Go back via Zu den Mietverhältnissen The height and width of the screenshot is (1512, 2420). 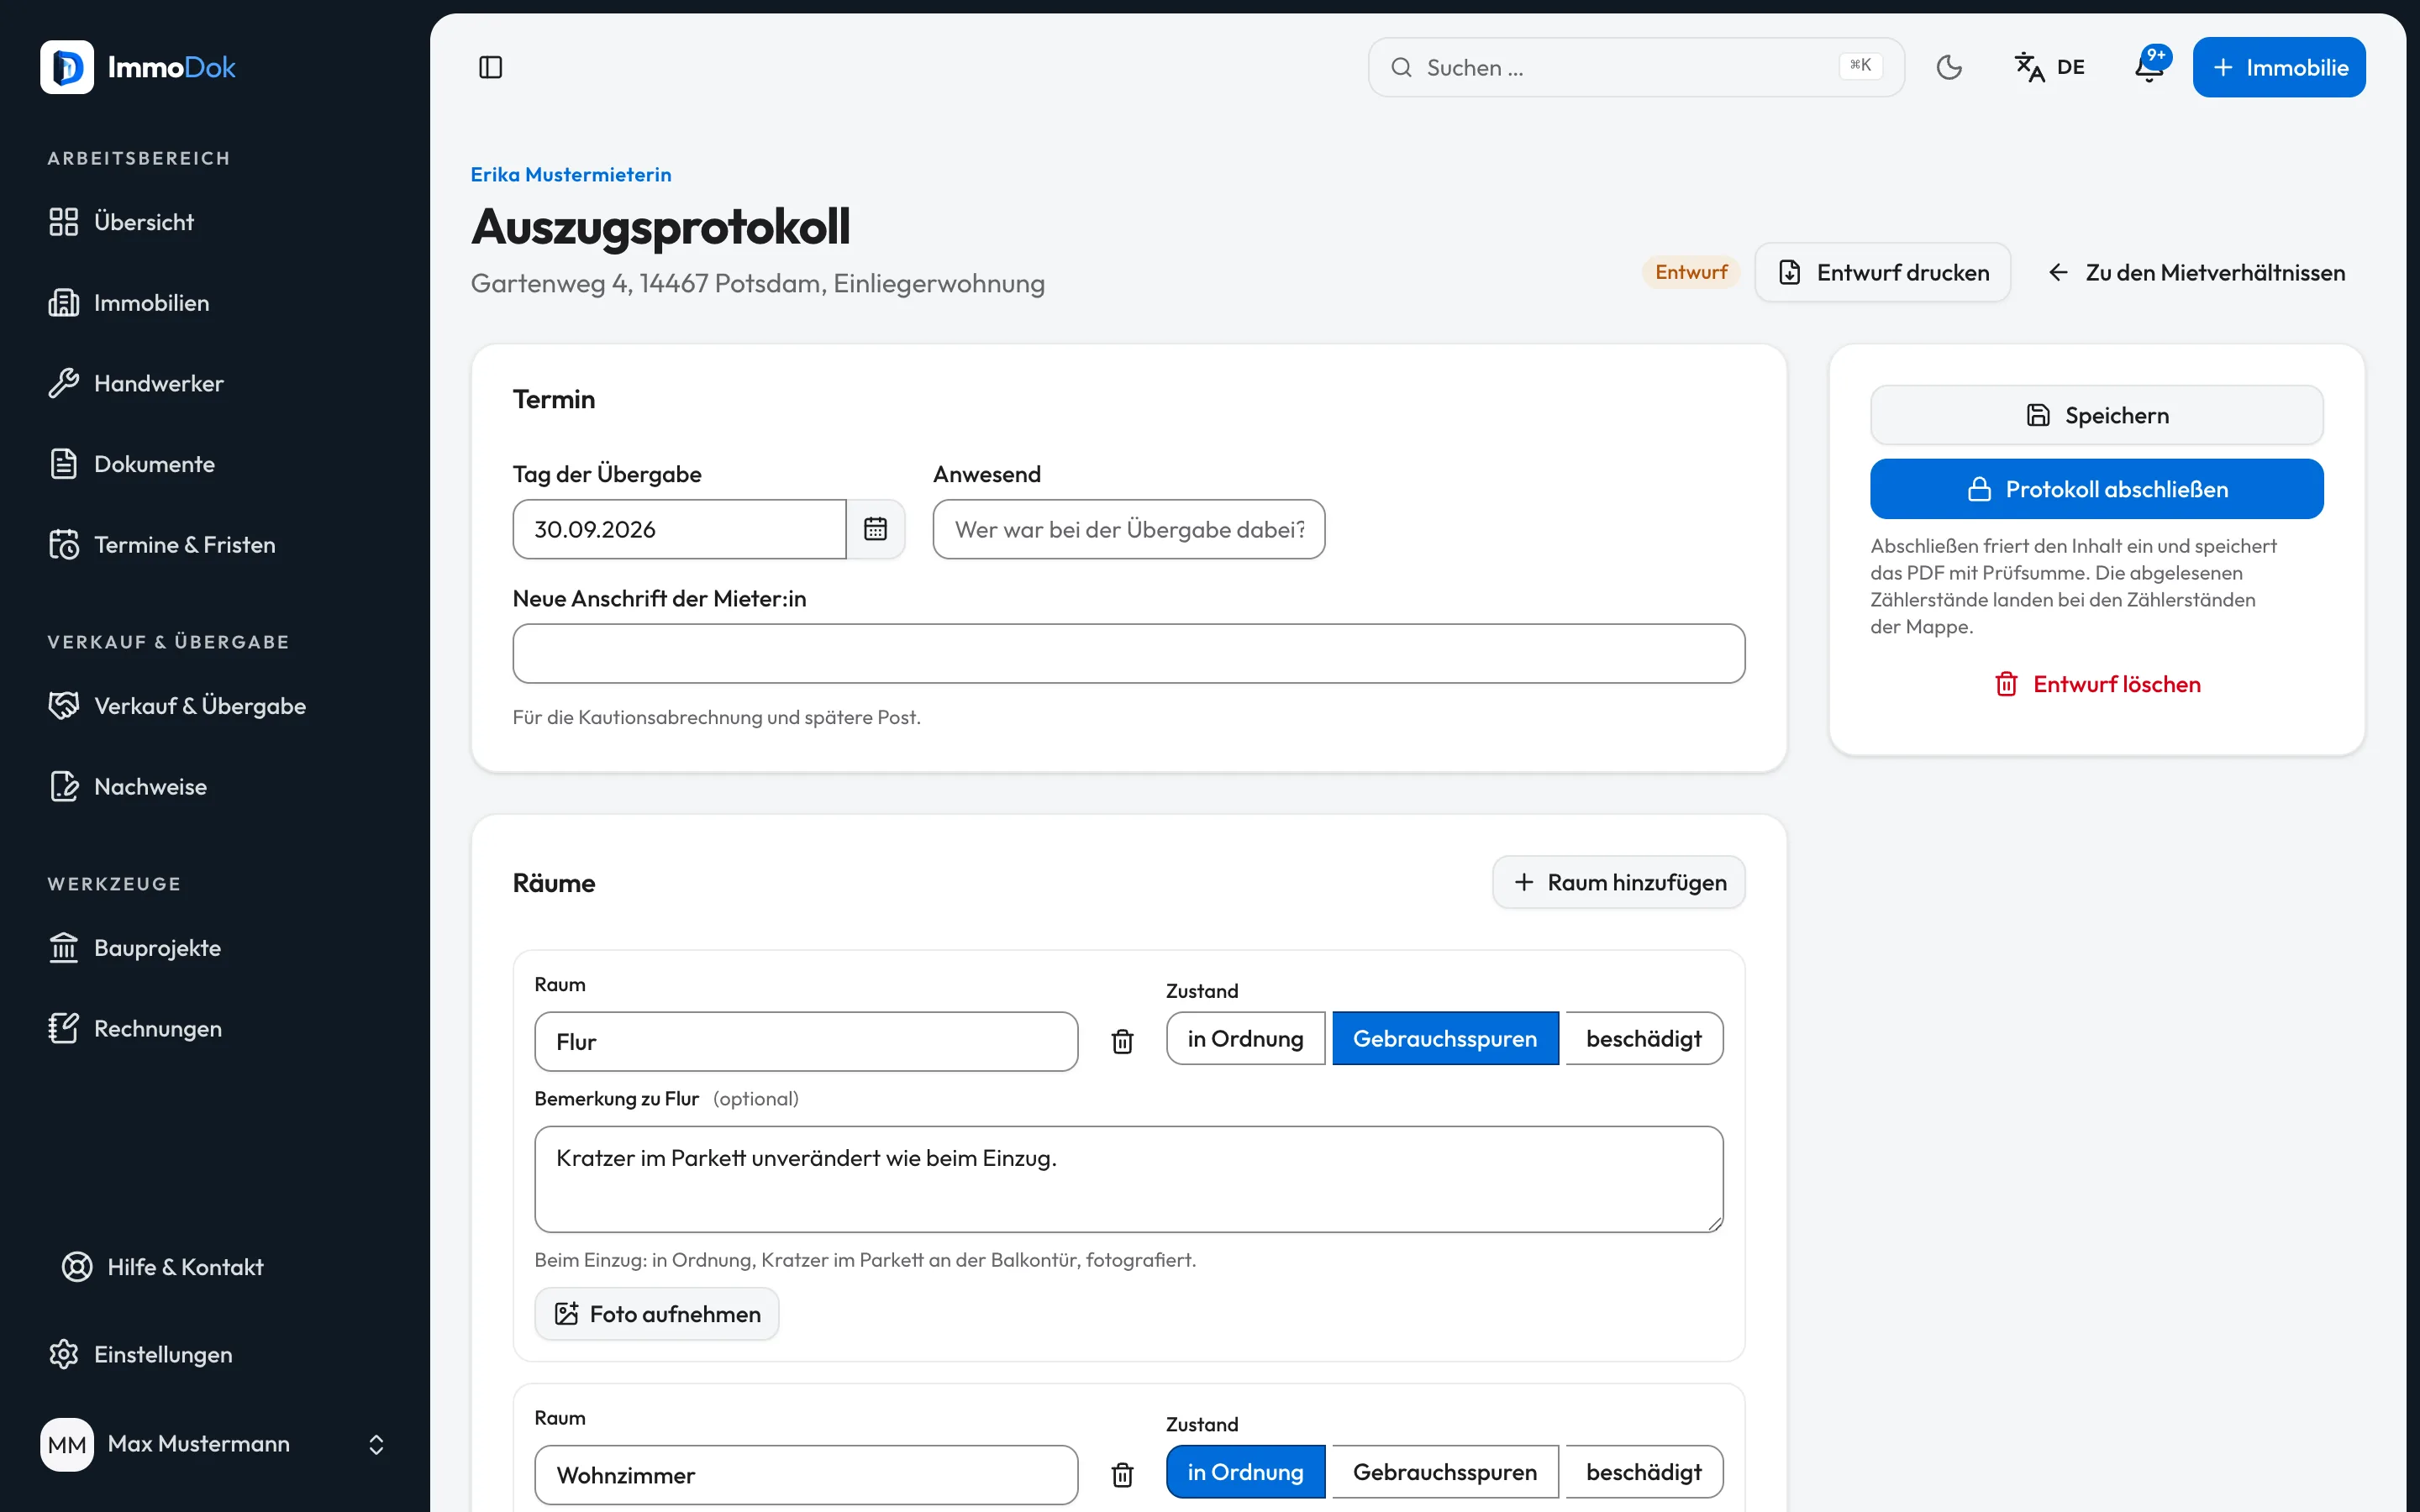click(x=2196, y=272)
